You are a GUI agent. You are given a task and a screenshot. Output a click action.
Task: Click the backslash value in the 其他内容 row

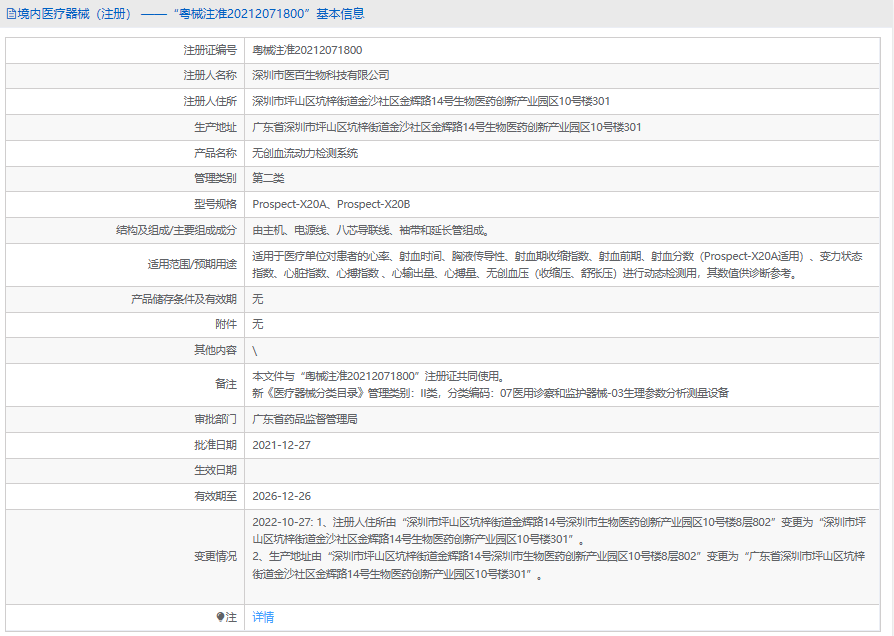[x=255, y=351]
